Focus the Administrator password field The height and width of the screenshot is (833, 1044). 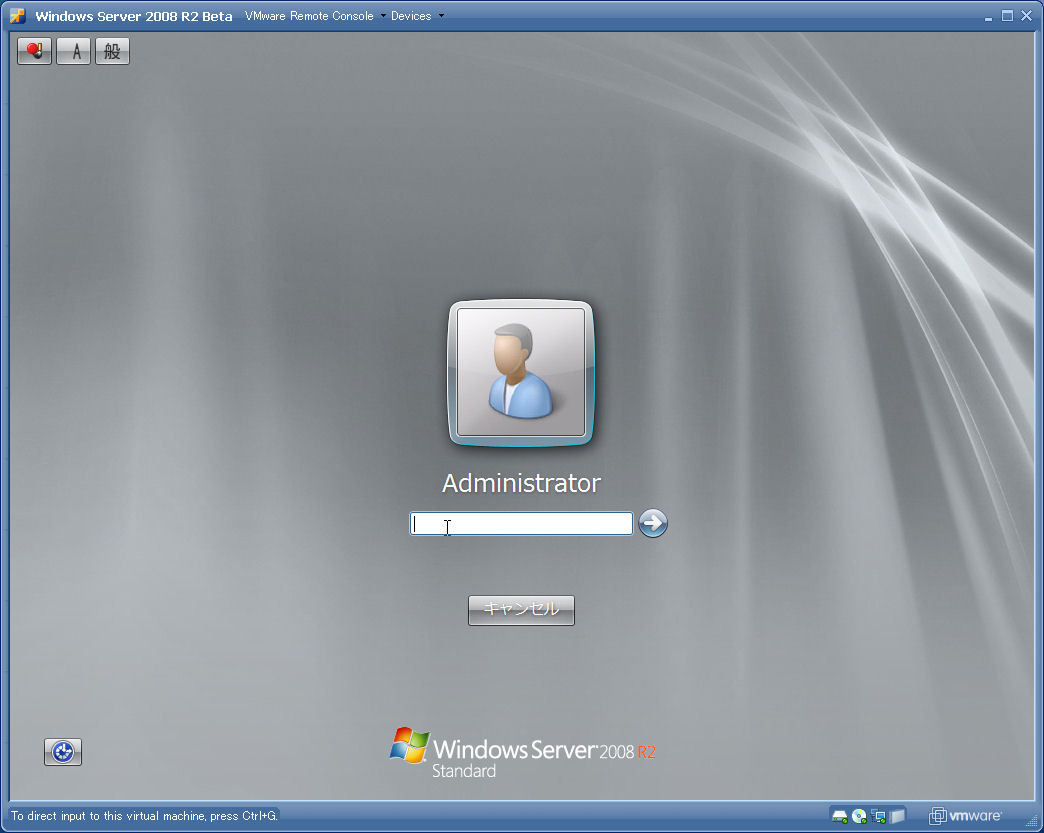tap(521, 523)
